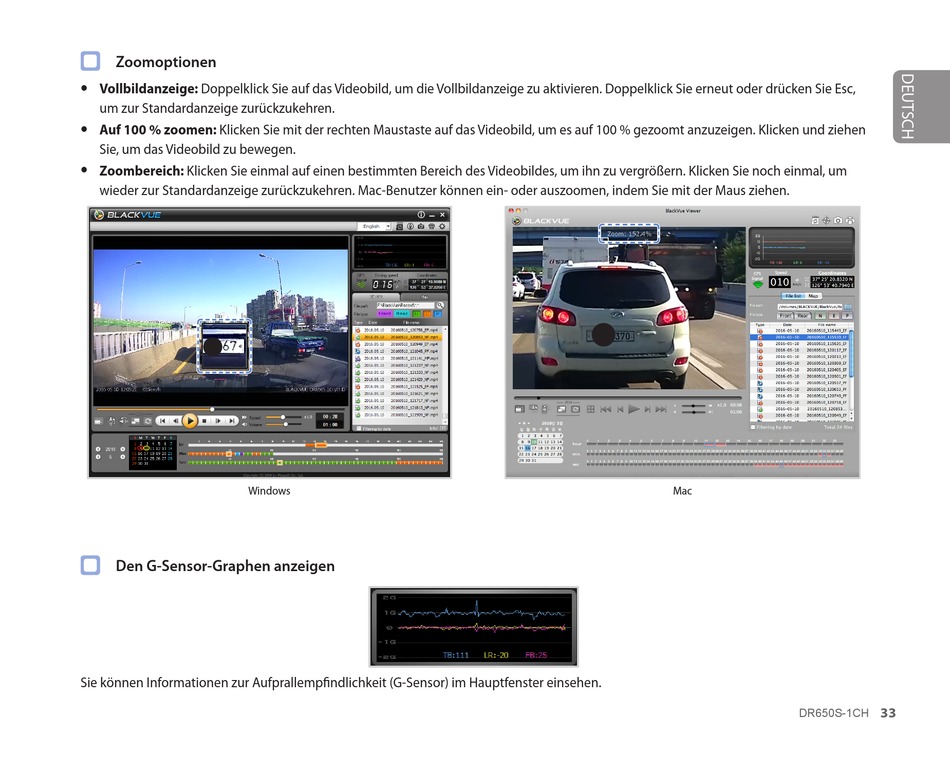Switch to the Map tab in Windows viewer
This screenshot has height=760, width=950.
coord(424,297)
